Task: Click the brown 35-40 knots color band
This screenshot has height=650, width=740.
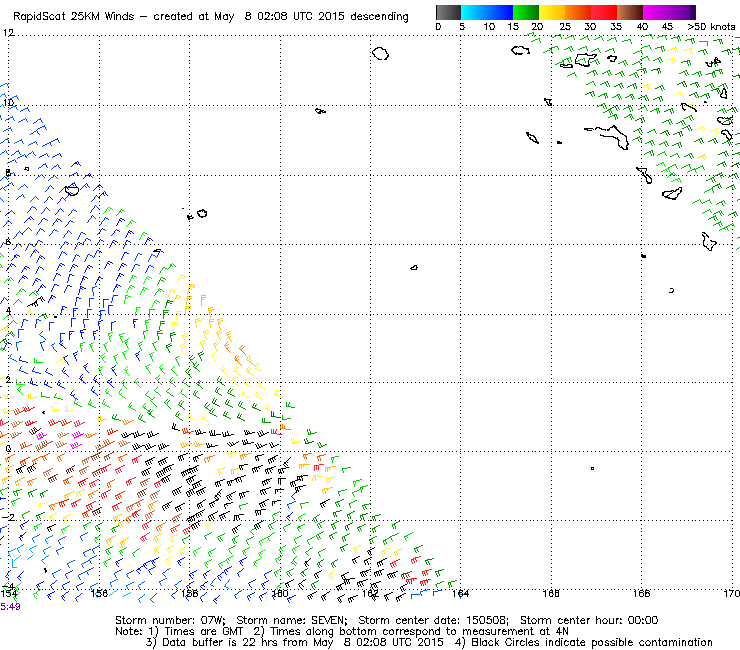Action: 630,12
